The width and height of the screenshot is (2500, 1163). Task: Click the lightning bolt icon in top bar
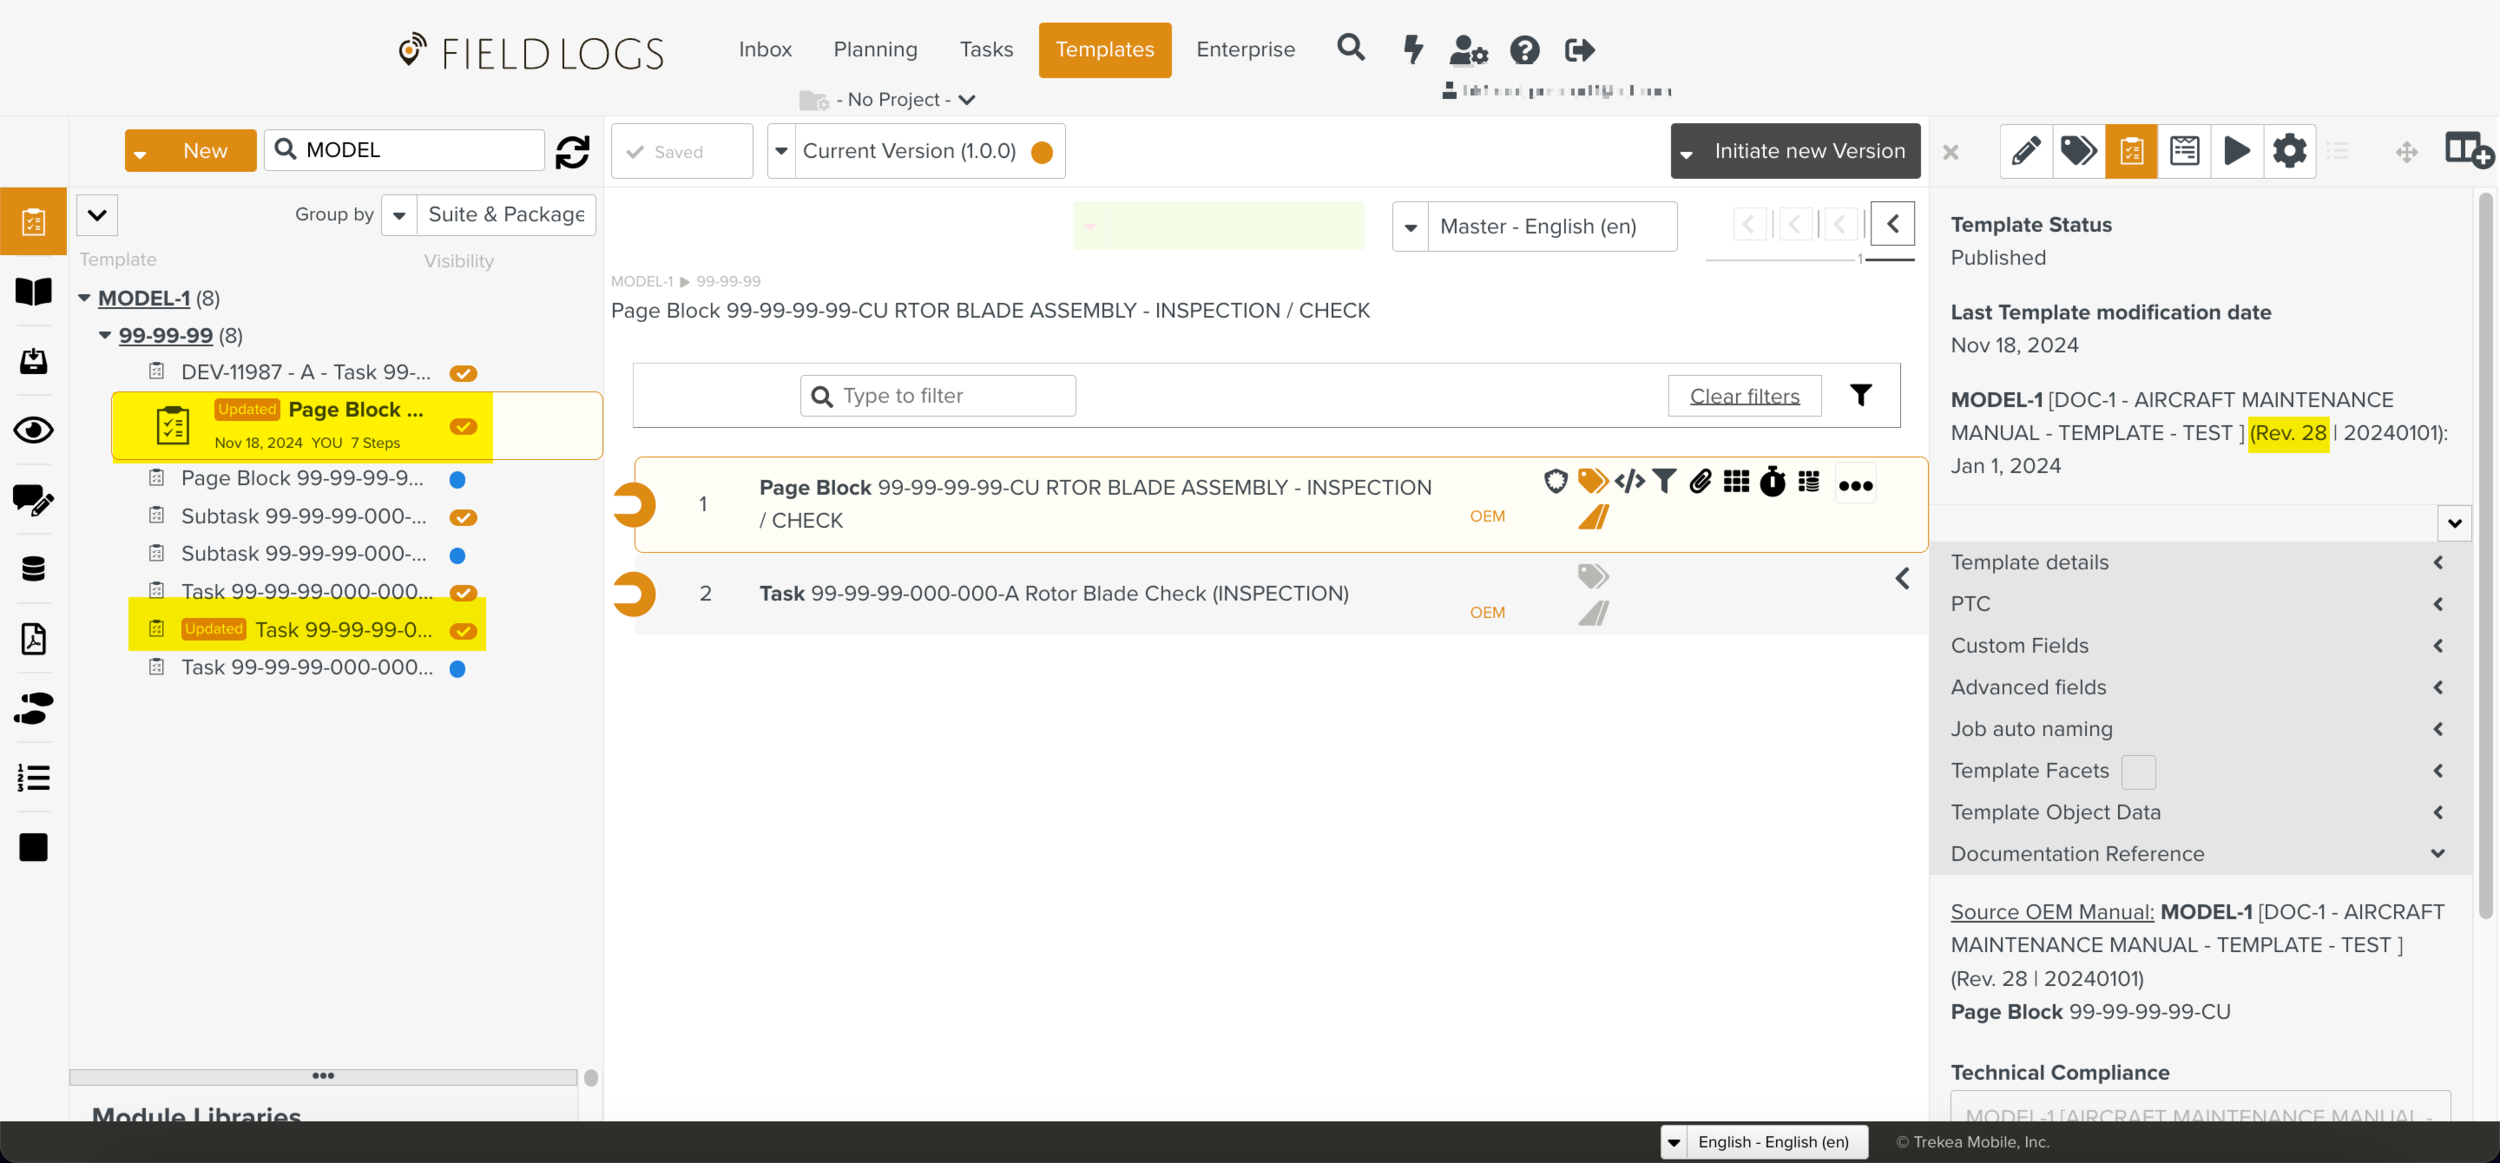pos(1412,49)
